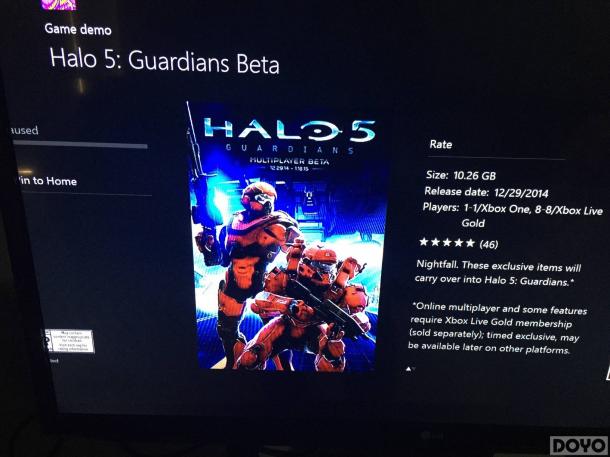Click the Nightfall exclusive items description

(498, 274)
